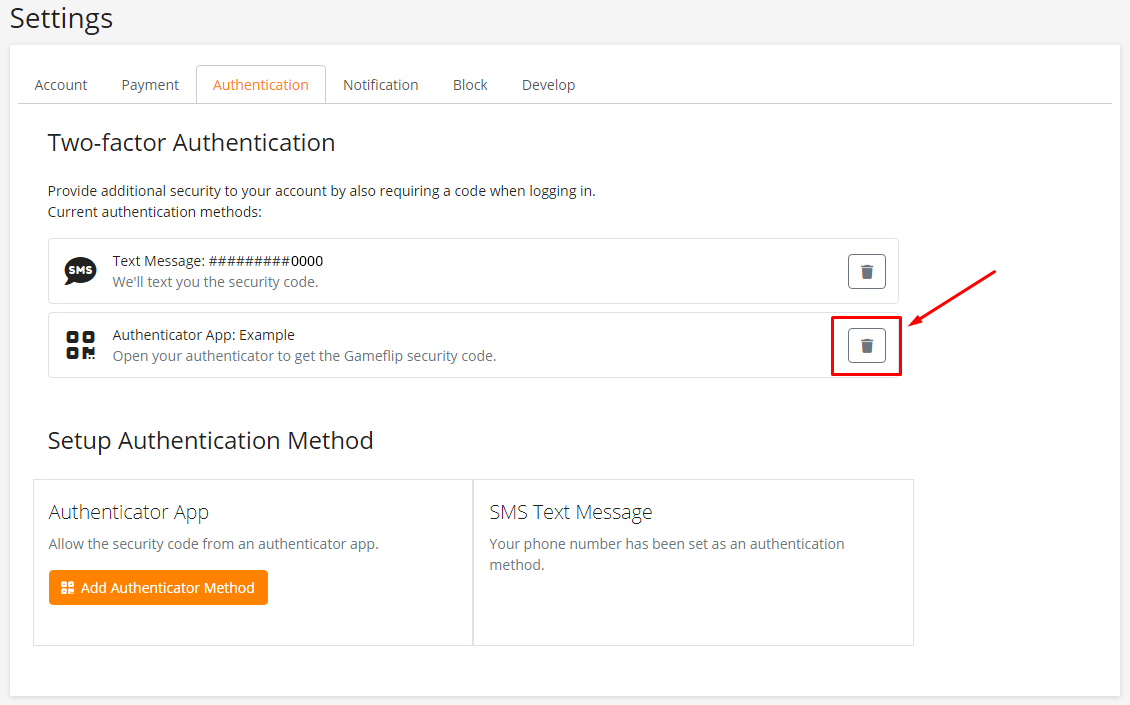1130x705 pixels.
Task: Open the Block settings tab
Action: tap(470, 85)
